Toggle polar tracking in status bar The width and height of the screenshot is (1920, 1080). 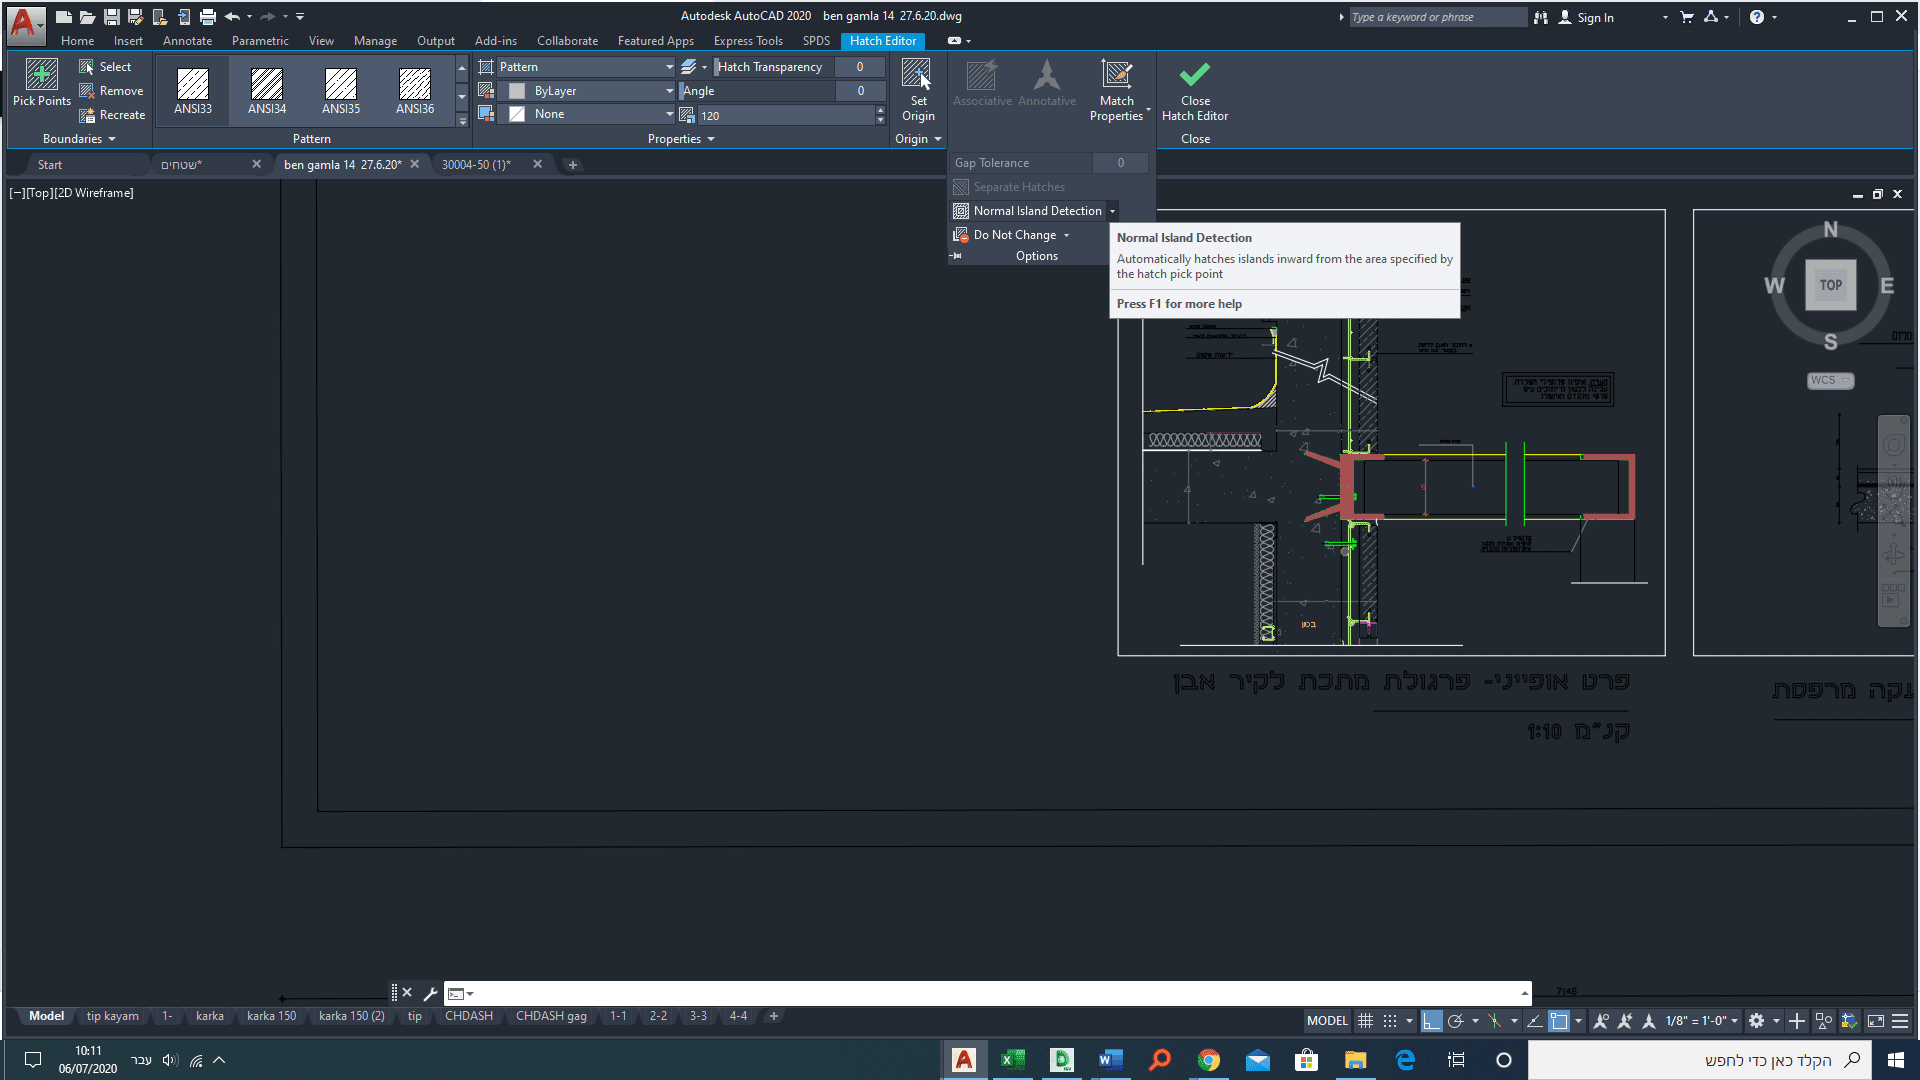(x=1456, y=1021)
